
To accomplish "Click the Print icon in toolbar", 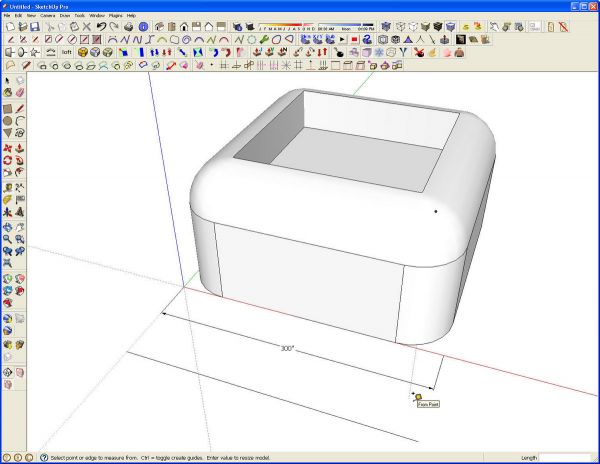I will (x=129, y=26).
